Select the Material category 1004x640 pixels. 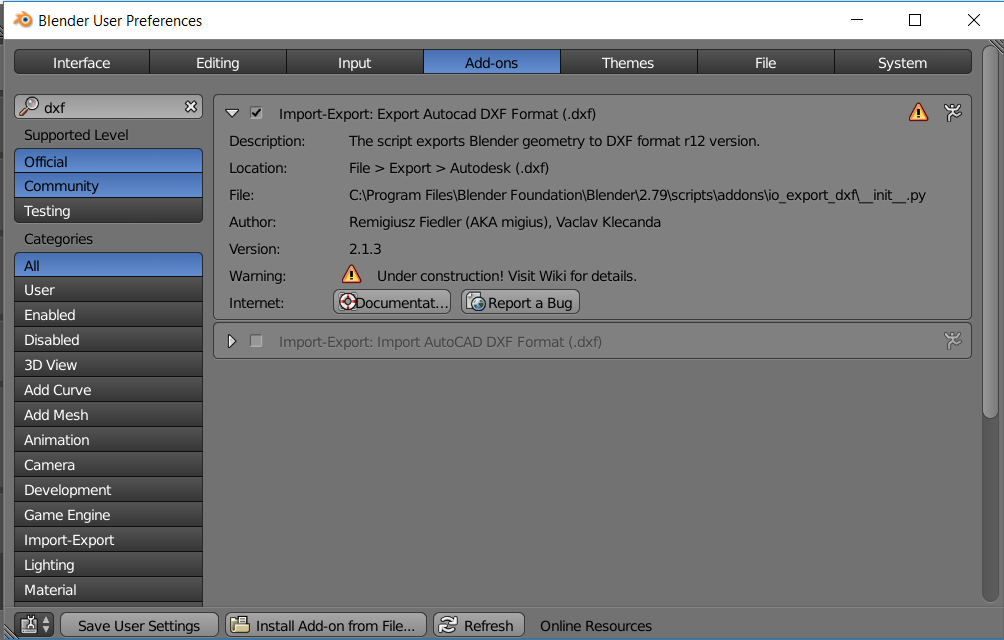[108, 589]
